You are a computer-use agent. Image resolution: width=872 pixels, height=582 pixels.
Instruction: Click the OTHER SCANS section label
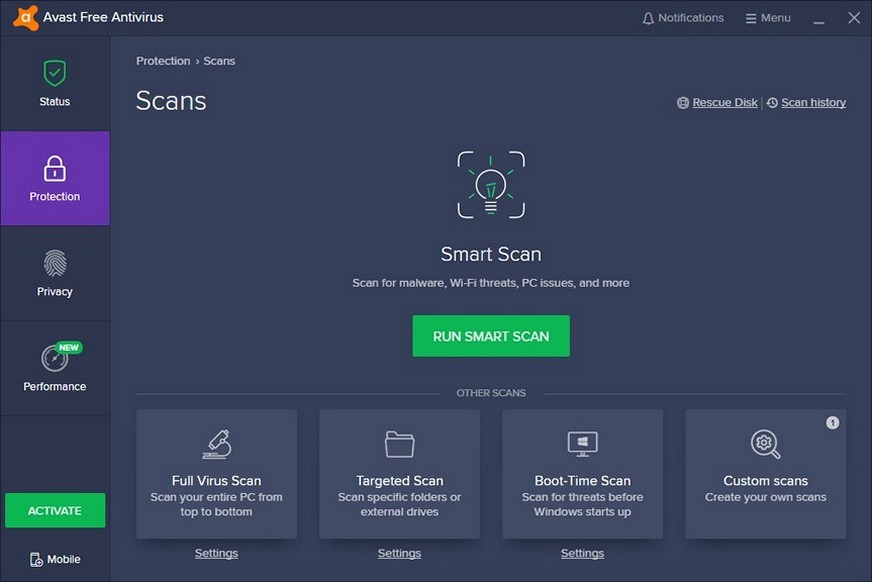(x=491, y=393)
